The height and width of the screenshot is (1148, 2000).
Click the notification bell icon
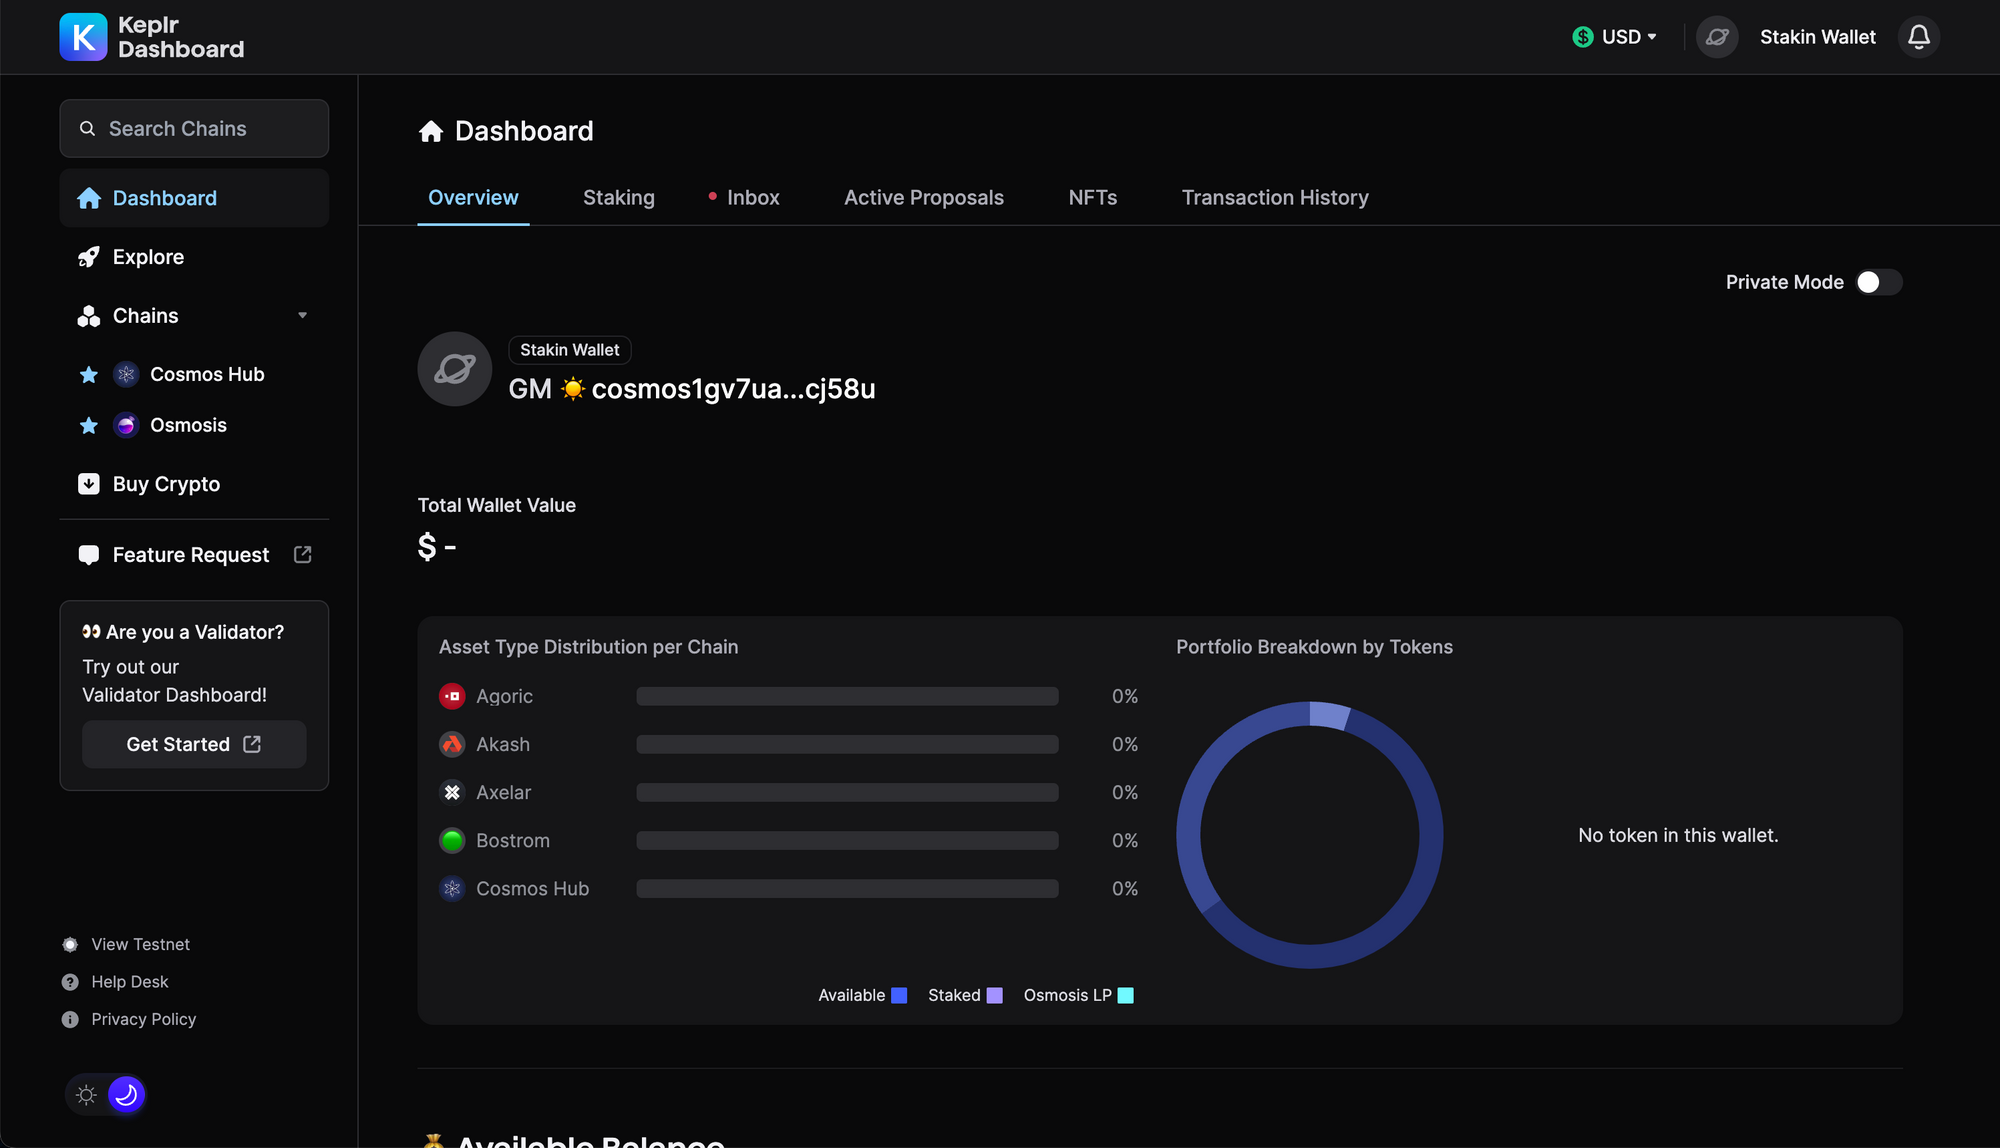point(1918,37)
